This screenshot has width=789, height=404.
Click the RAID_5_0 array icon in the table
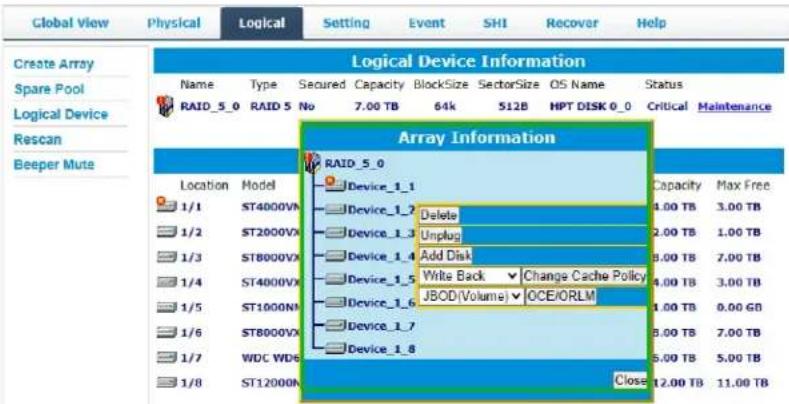pos(165,106)
